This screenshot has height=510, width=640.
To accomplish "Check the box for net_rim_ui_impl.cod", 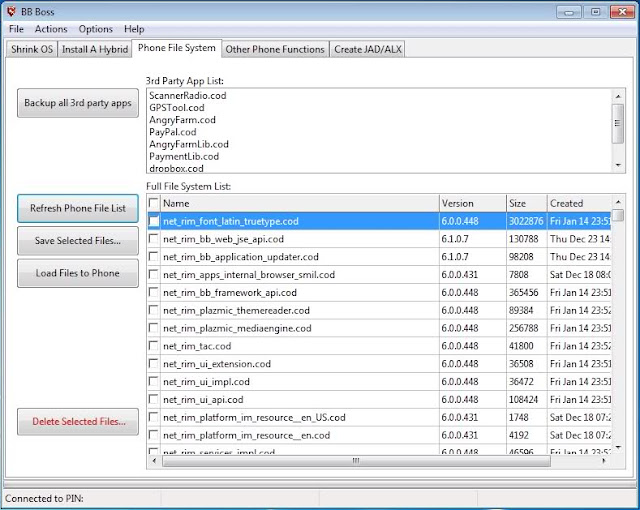I will click(153, 381).
